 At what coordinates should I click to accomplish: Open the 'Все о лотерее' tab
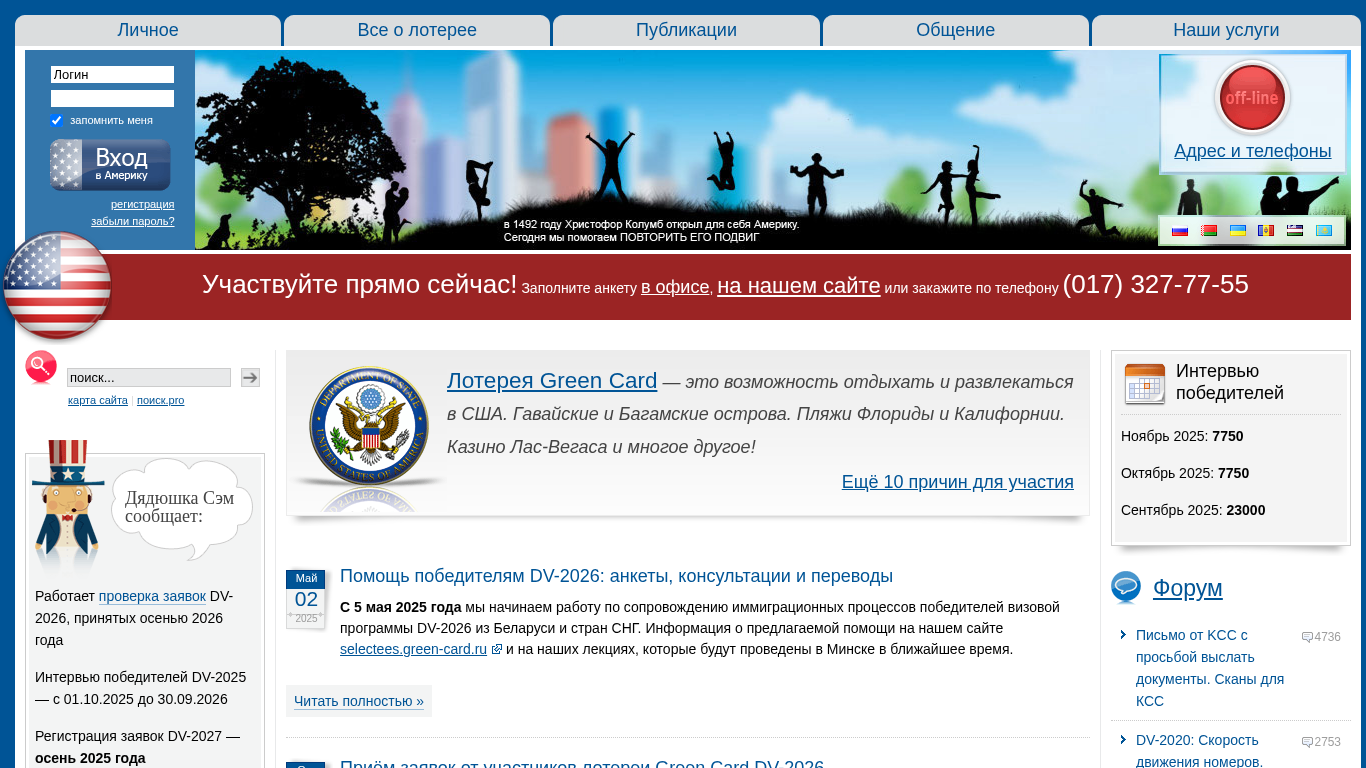[417, 30]
